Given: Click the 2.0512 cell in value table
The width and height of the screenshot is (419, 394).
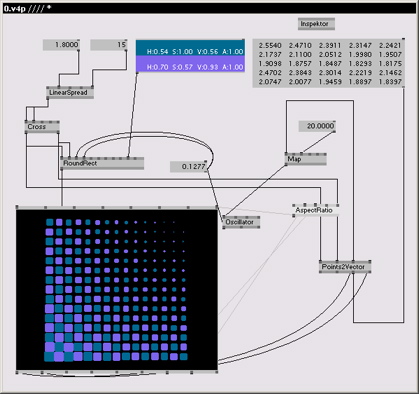Looking at the screenshot, I should point(330,54).
